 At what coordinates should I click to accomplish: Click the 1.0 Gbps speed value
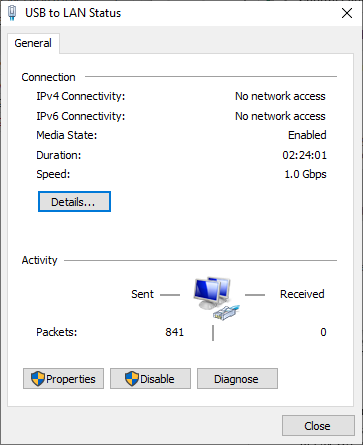click(305, 174)
